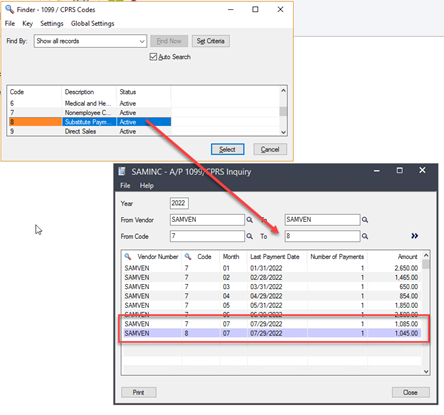
Task: Click the To Code field showing 8
Action: 322,236
